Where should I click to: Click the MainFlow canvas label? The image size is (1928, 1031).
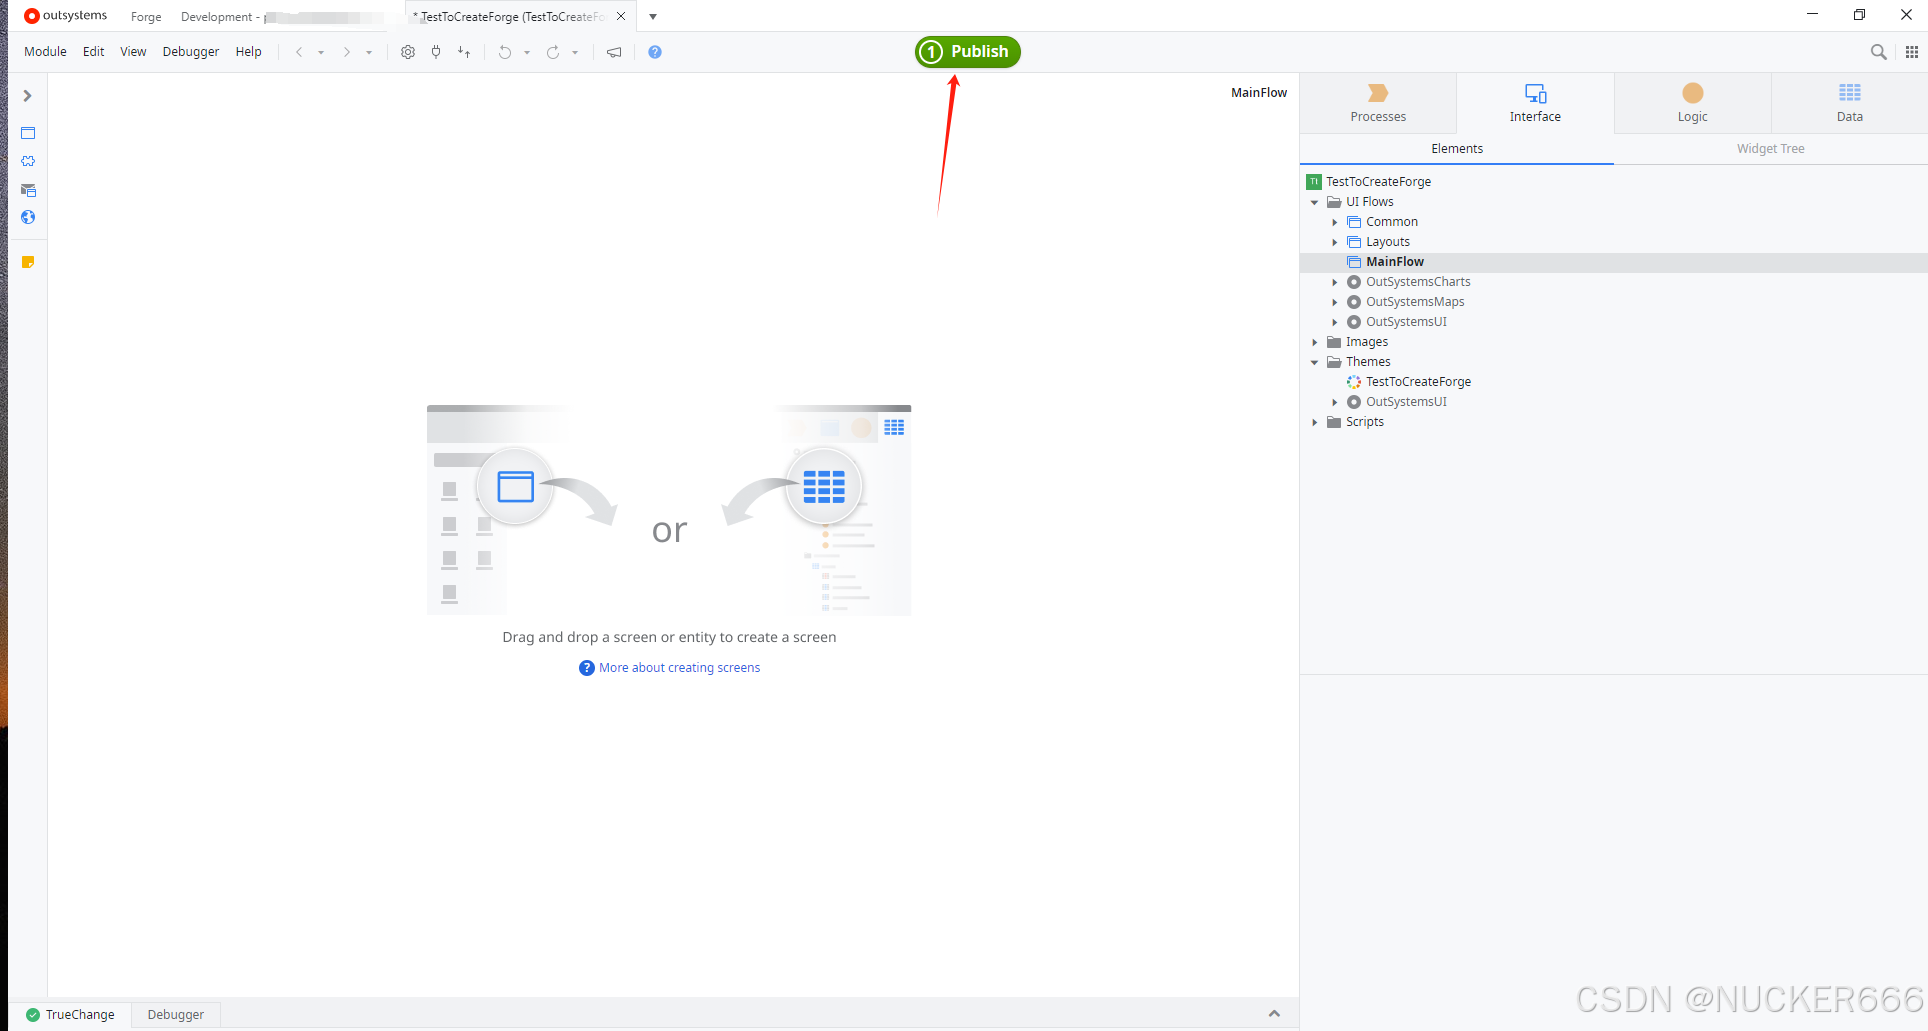pos(1259,92)
